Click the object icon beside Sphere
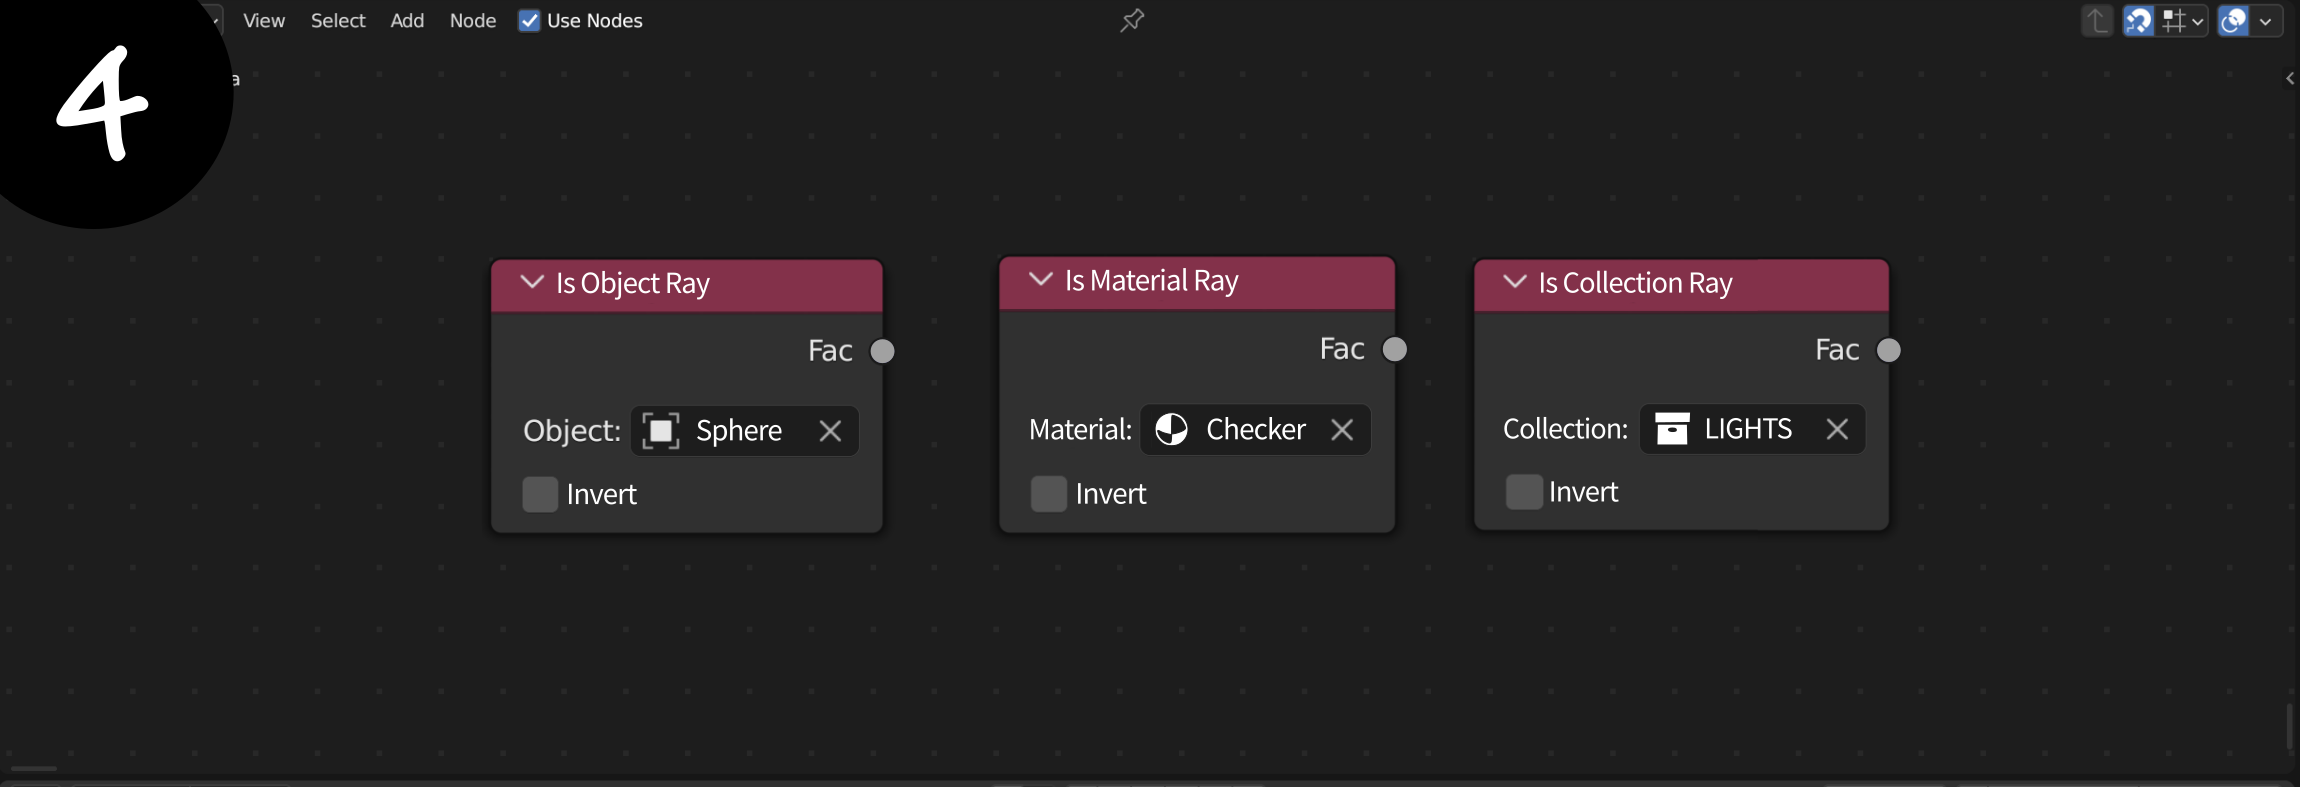 pyautogui.click(x=661, y=431)
